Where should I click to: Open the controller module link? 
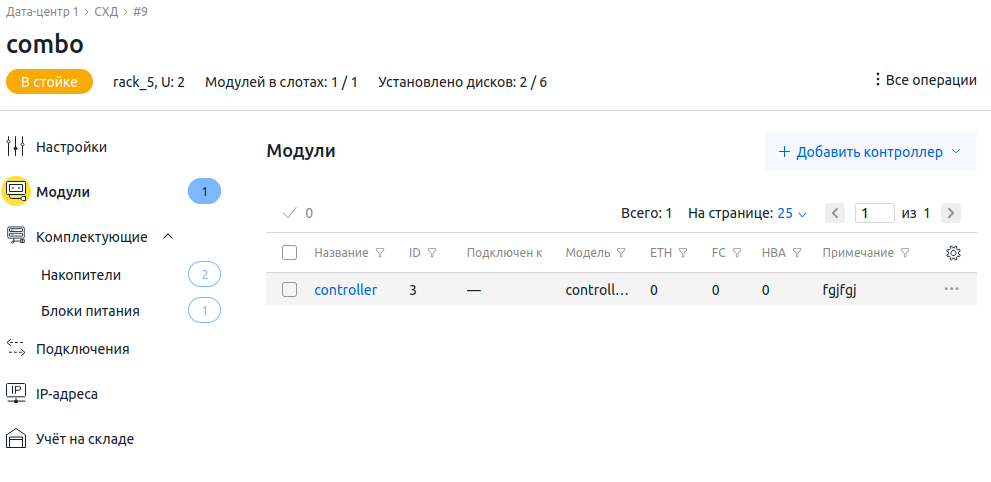[x=345, y=290]
